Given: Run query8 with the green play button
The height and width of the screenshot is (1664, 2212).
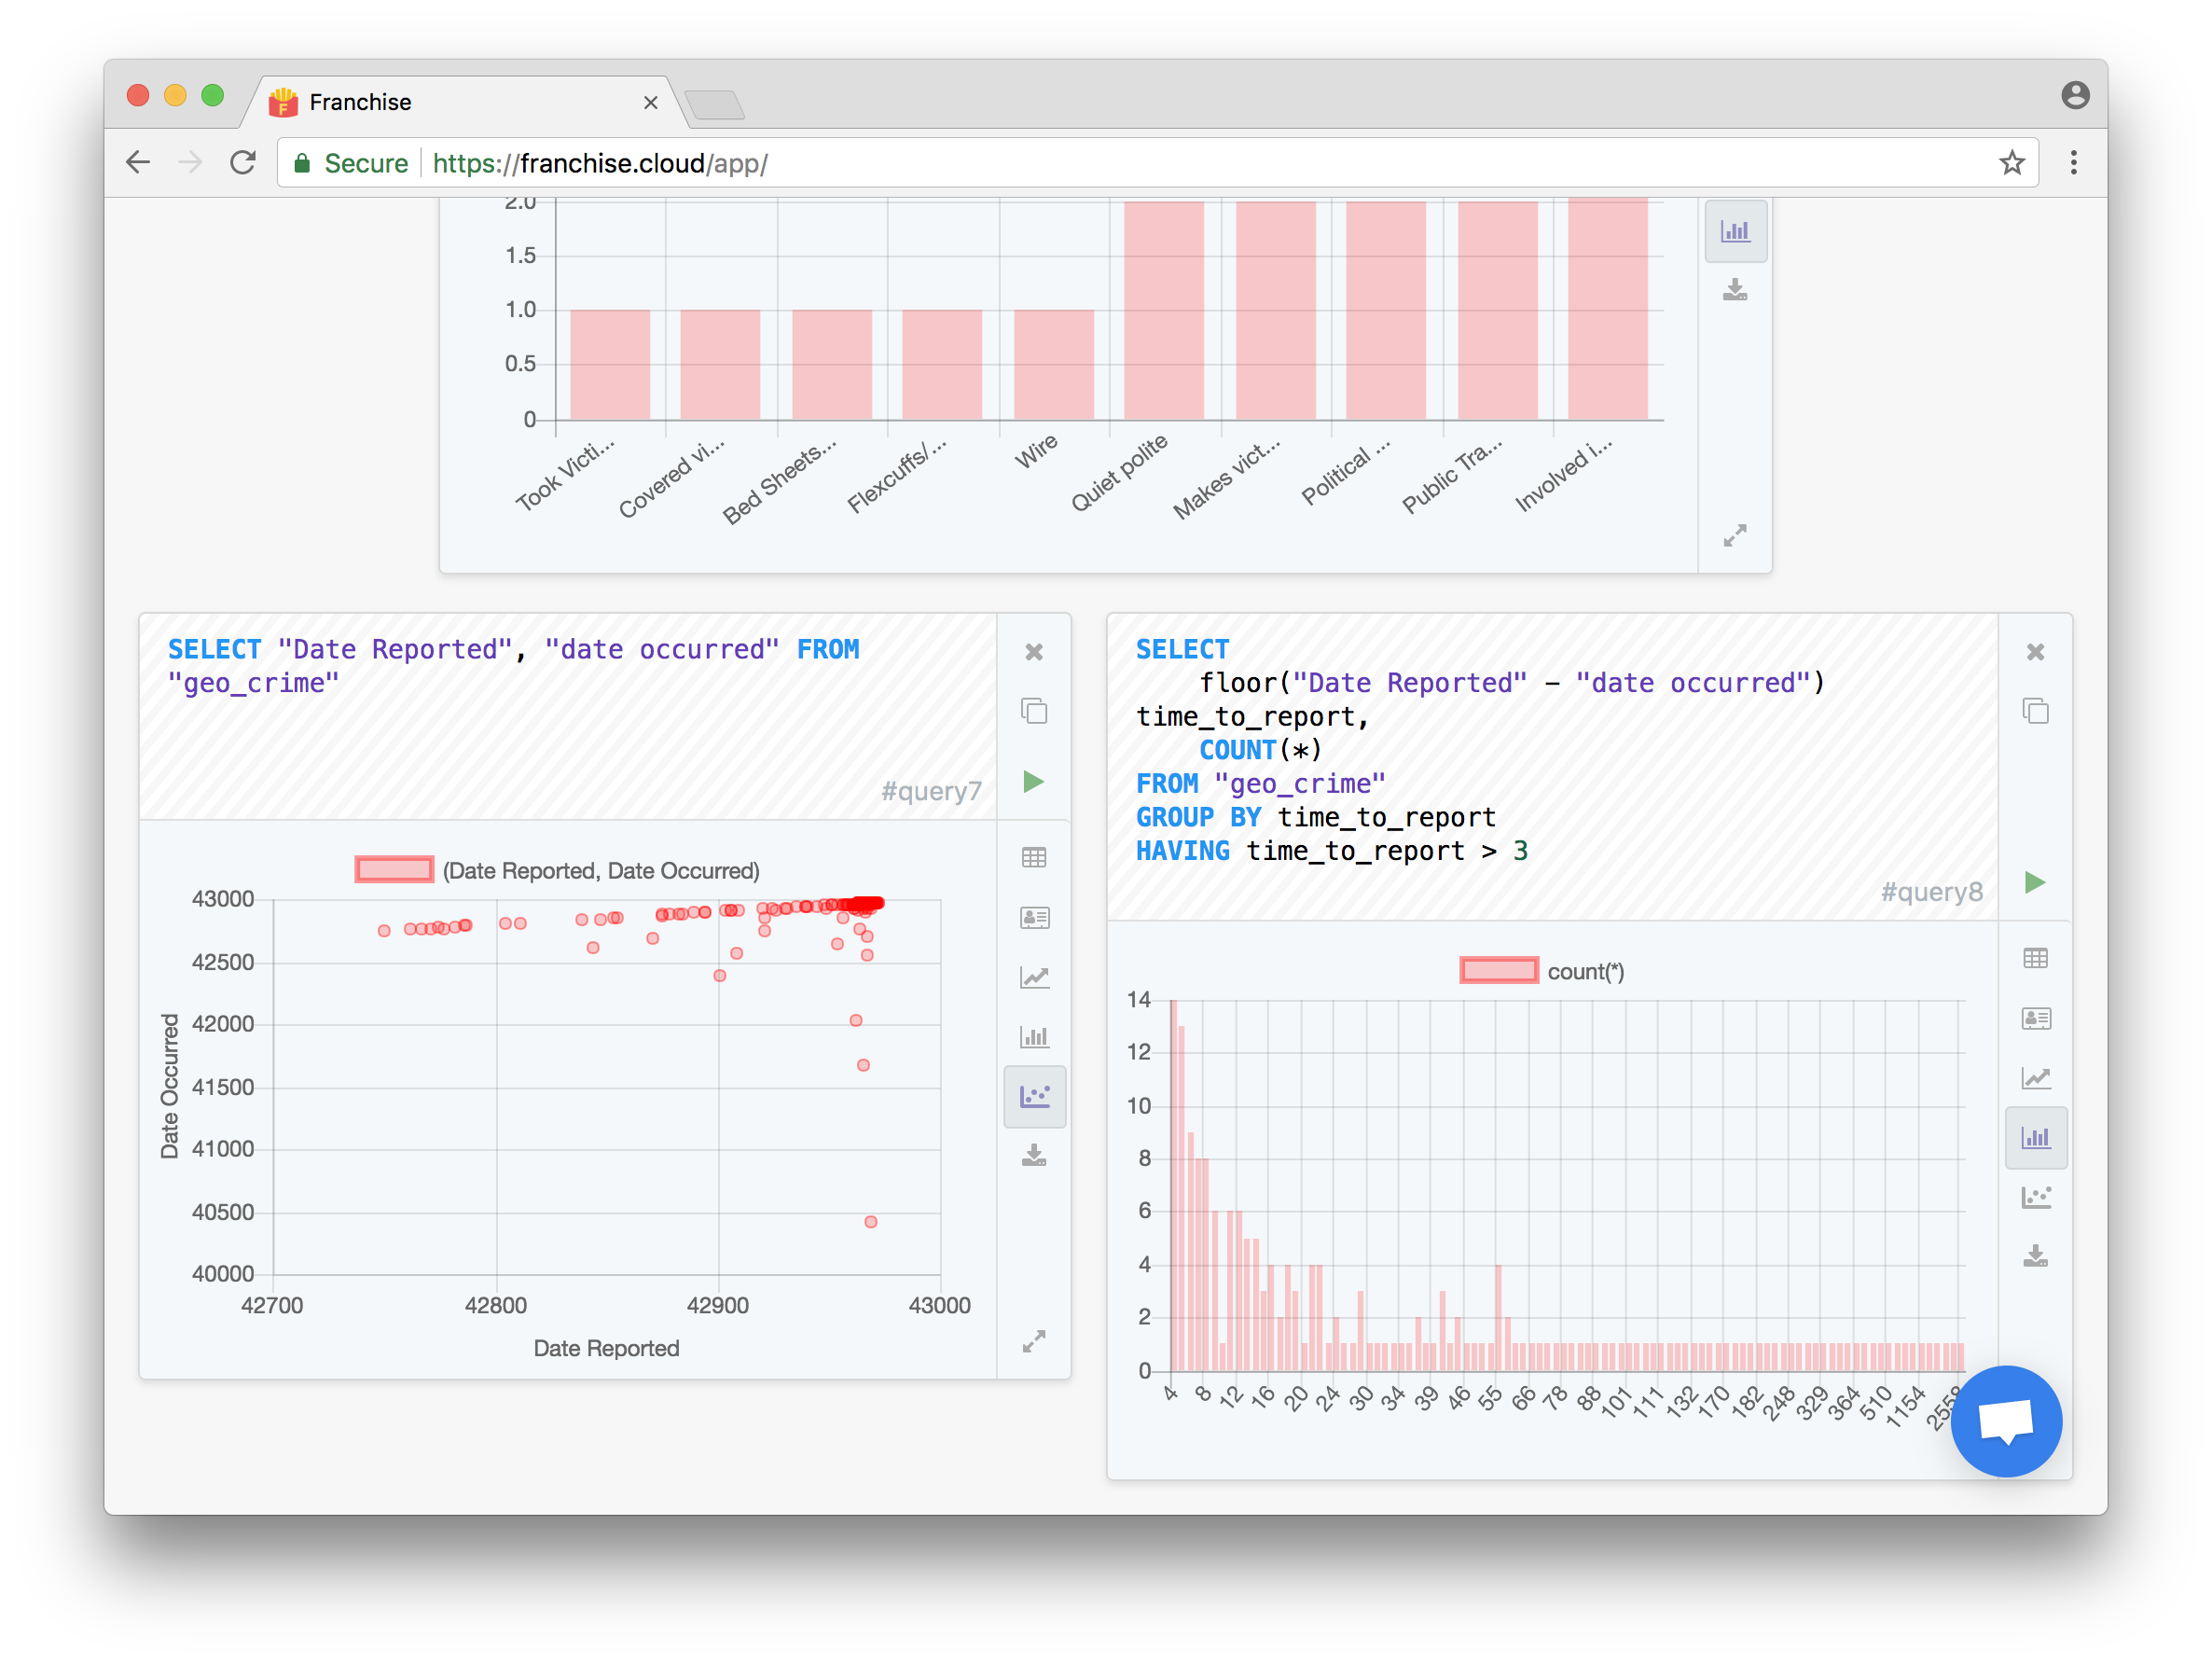Looking at the screenshot, I should pyautogui.click(x=2034, y=882).
